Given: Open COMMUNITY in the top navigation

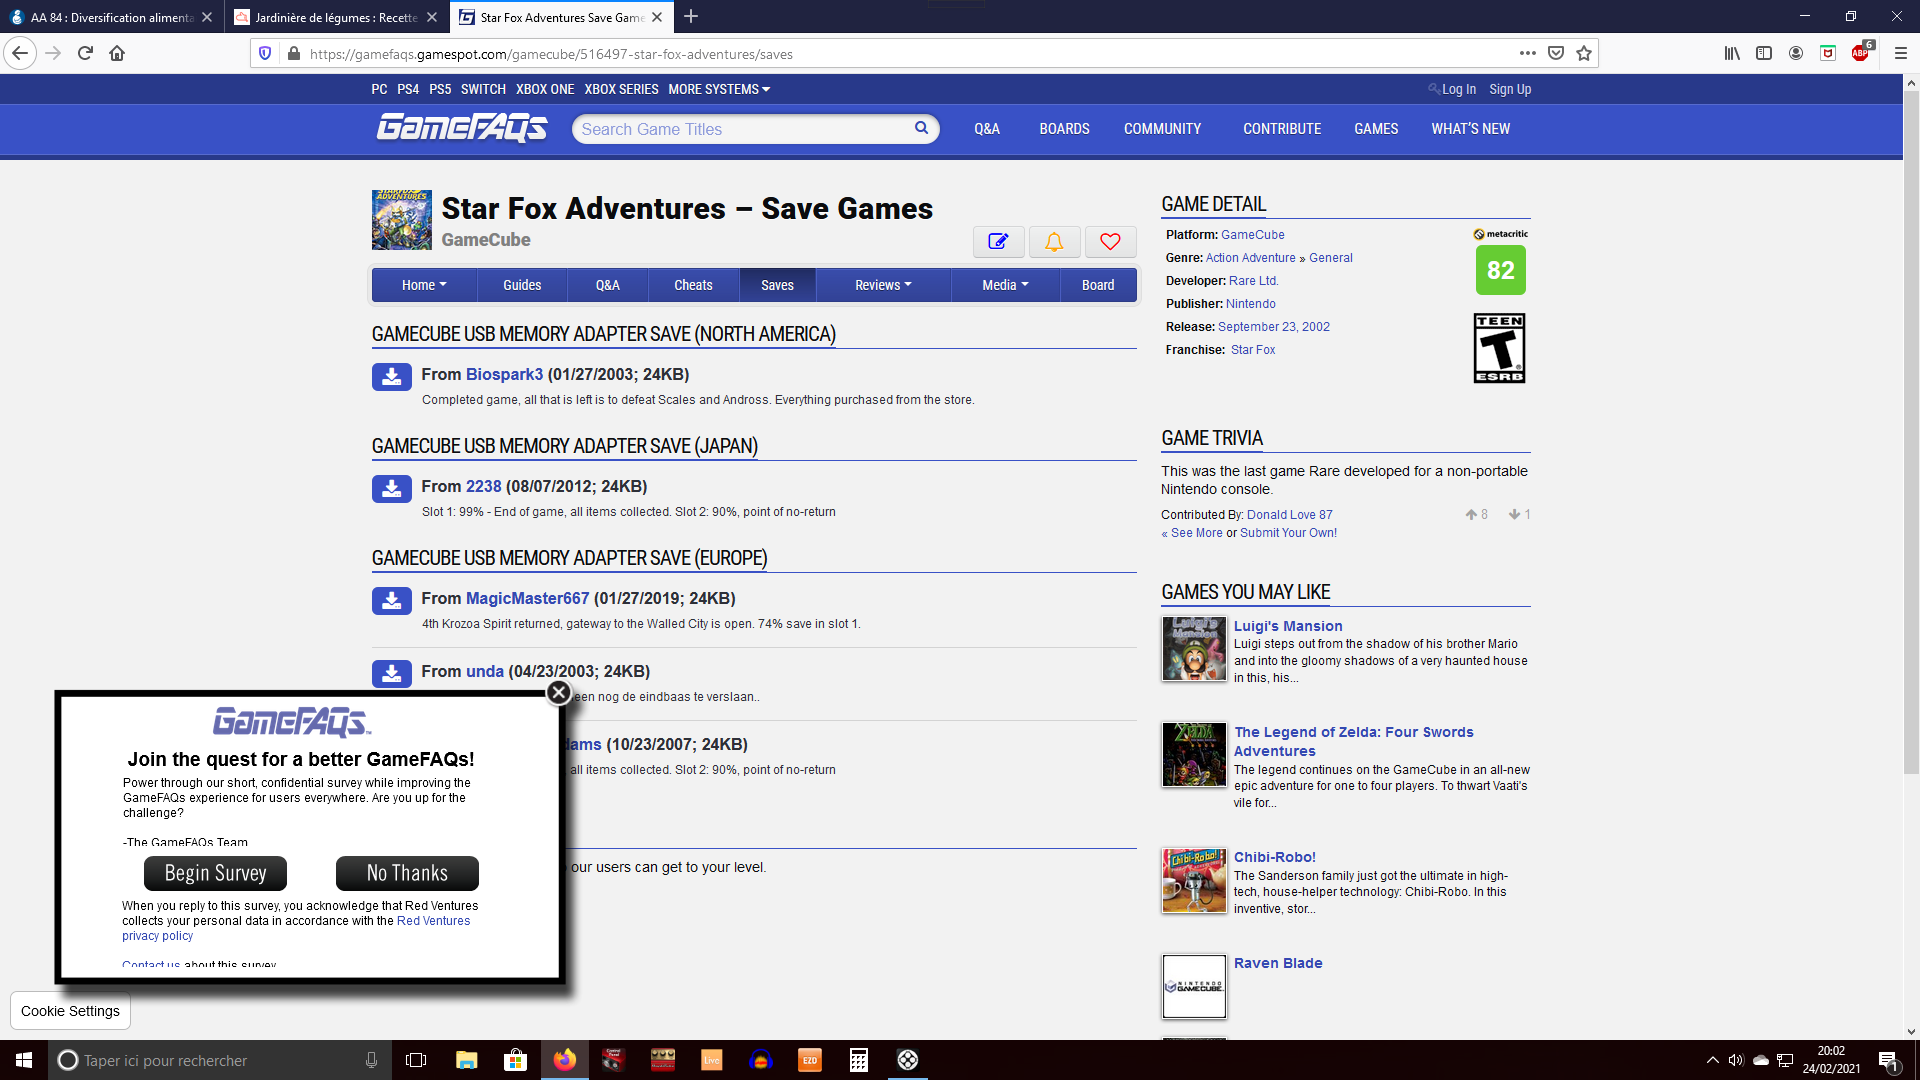Looking at the screenshot, I should tap(1162, 129).
